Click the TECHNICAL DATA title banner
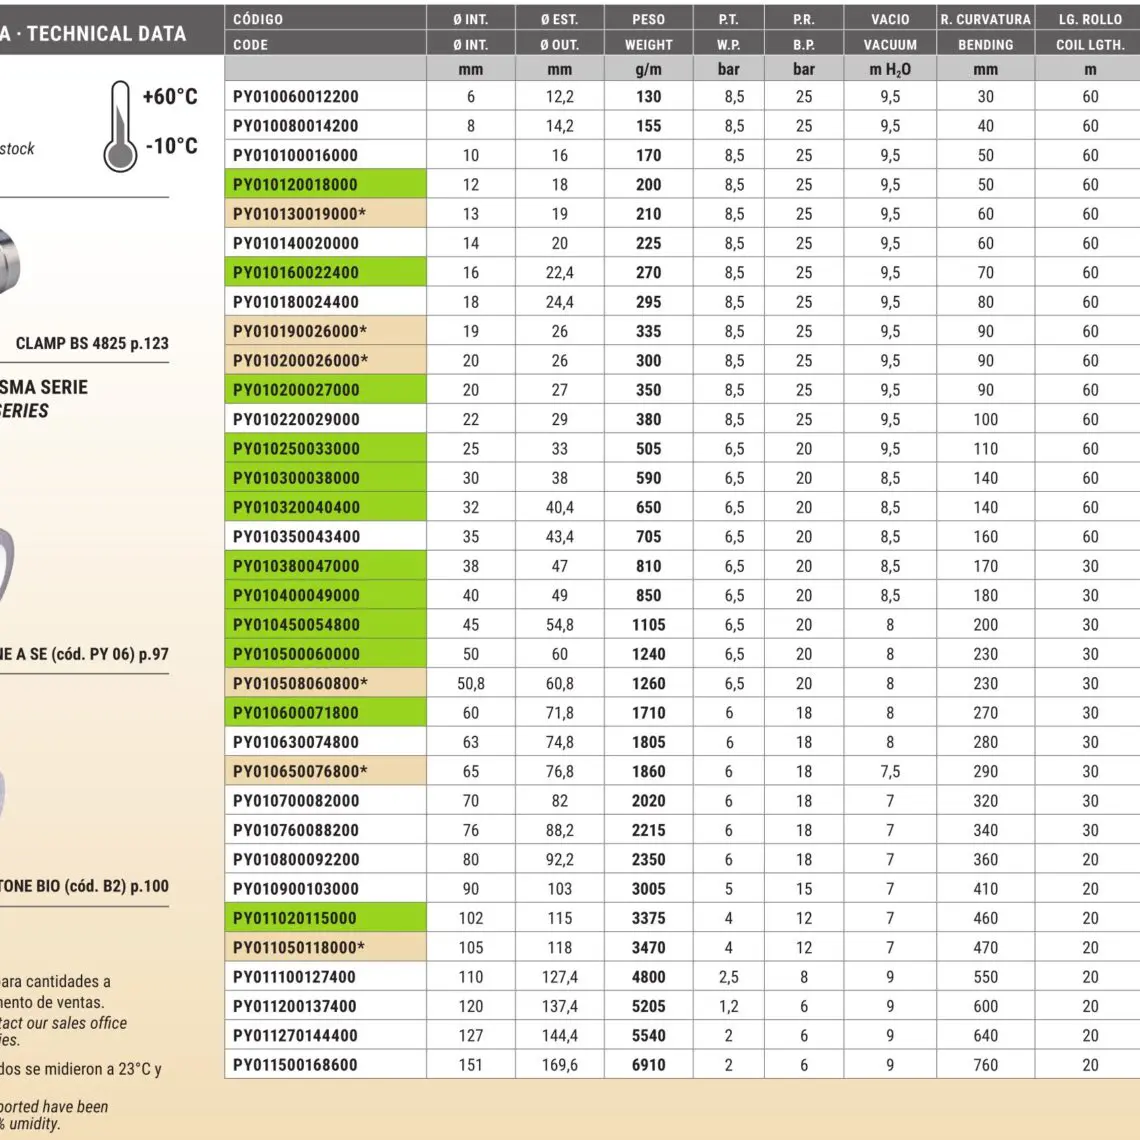The height and width of the screenshot is (1140, 1140). [93, 33]
